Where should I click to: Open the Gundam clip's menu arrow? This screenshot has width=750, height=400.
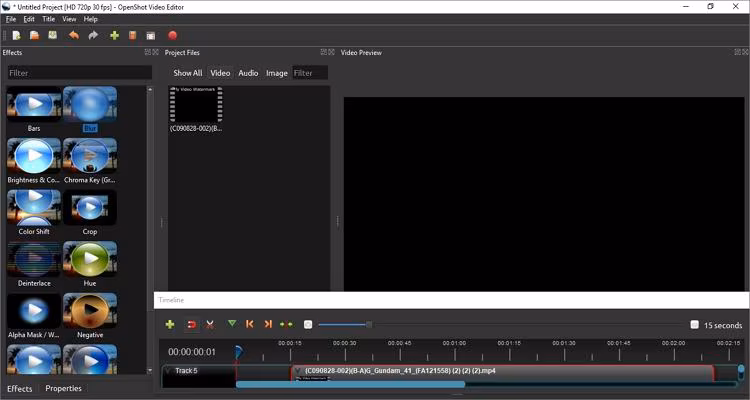(298, 371)
